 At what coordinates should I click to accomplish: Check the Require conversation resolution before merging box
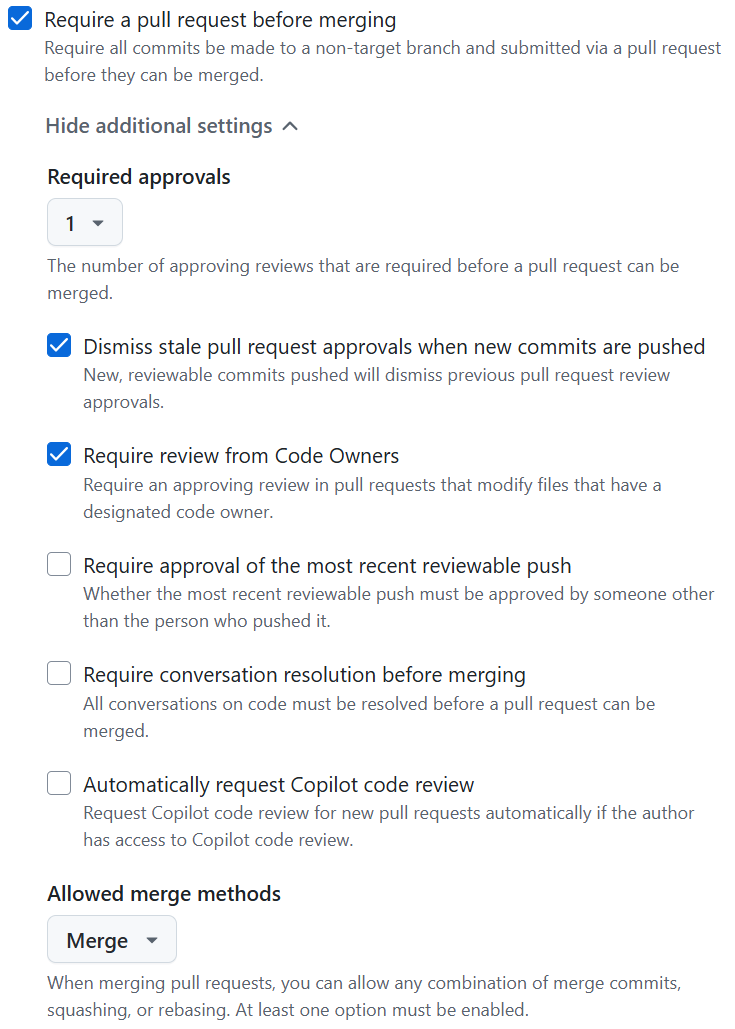click(59, 674)
